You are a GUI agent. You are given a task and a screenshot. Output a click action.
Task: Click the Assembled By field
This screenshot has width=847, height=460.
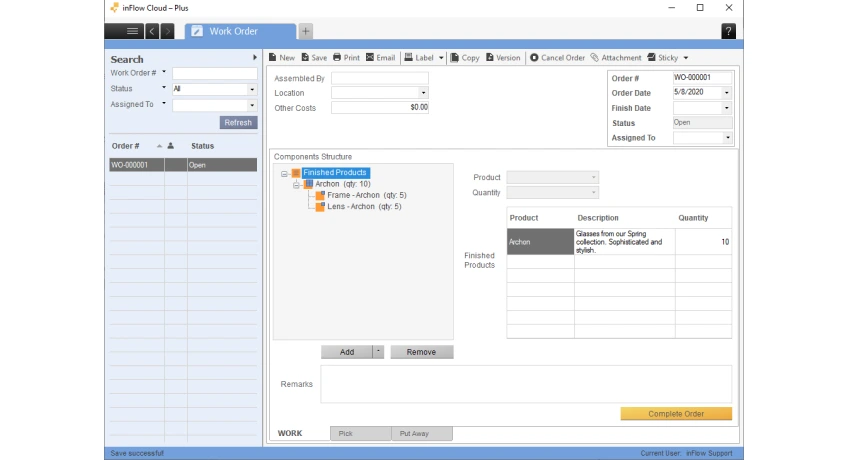[x=380, y=78]
